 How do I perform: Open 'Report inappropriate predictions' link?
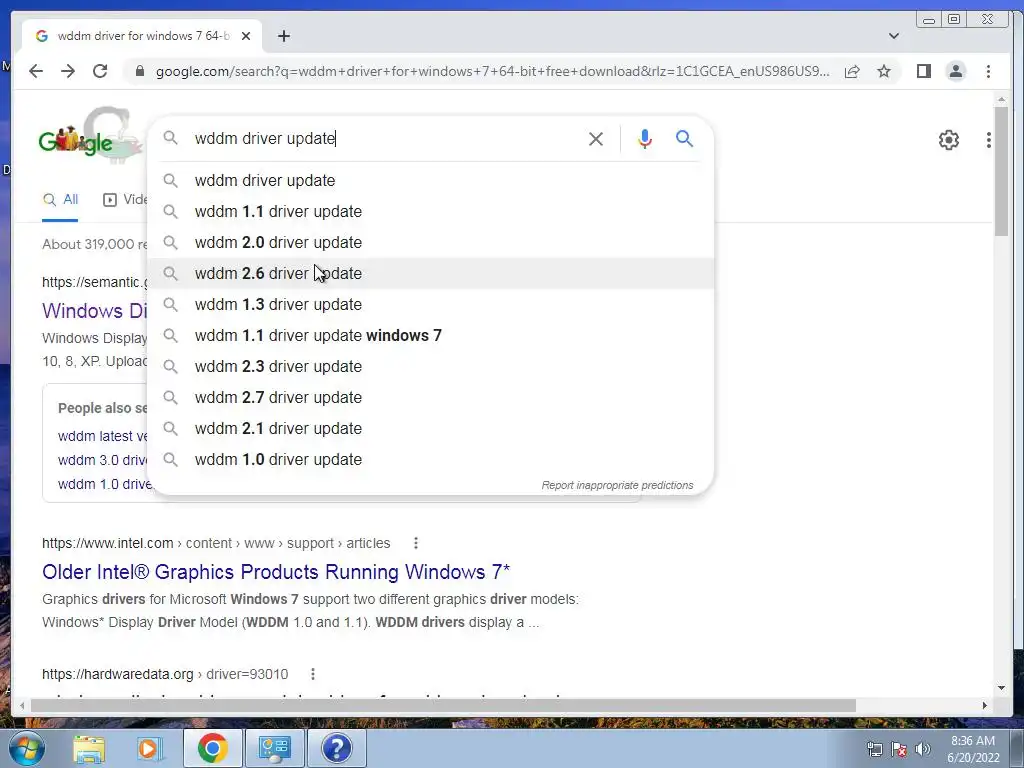617,485
